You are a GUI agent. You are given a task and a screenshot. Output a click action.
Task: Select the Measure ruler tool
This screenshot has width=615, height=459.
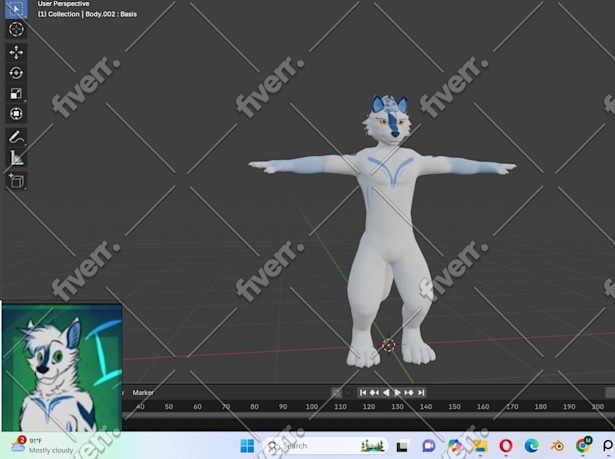coord(16,158)
